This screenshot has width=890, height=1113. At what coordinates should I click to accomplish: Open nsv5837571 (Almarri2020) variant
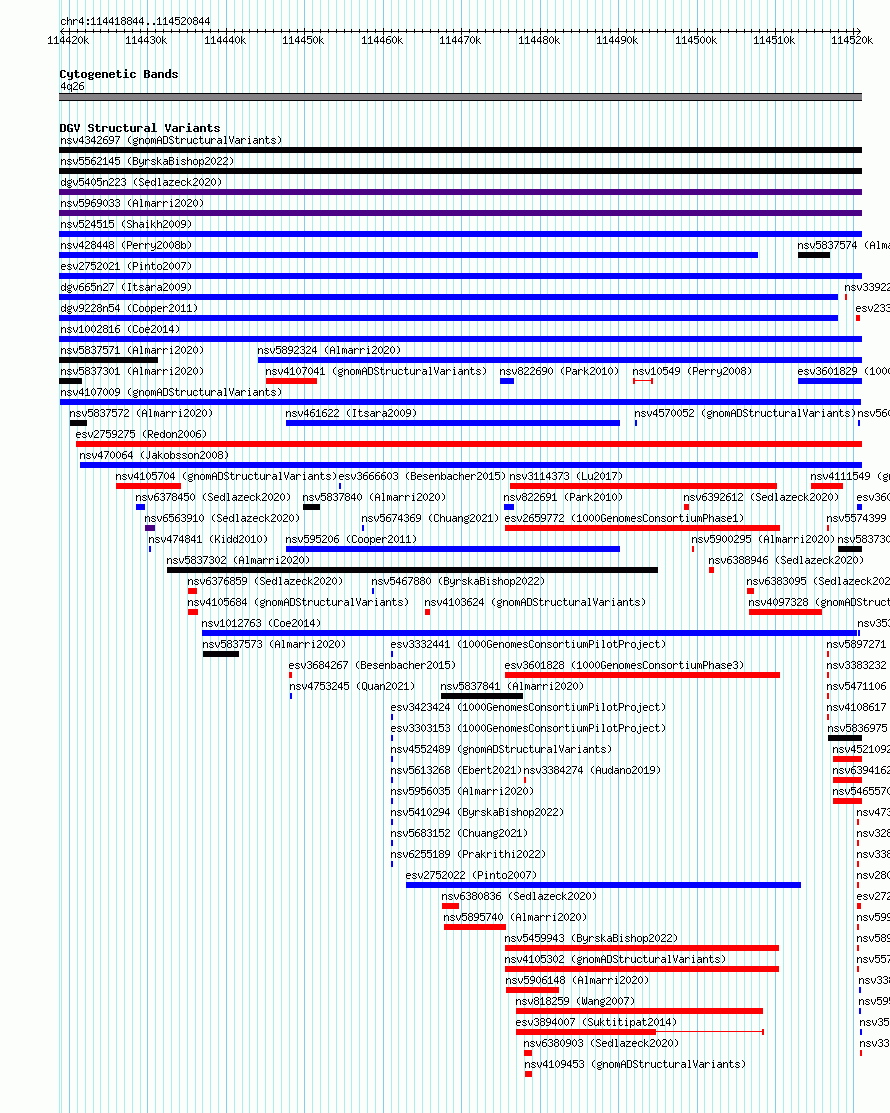[x=132, y=351]
